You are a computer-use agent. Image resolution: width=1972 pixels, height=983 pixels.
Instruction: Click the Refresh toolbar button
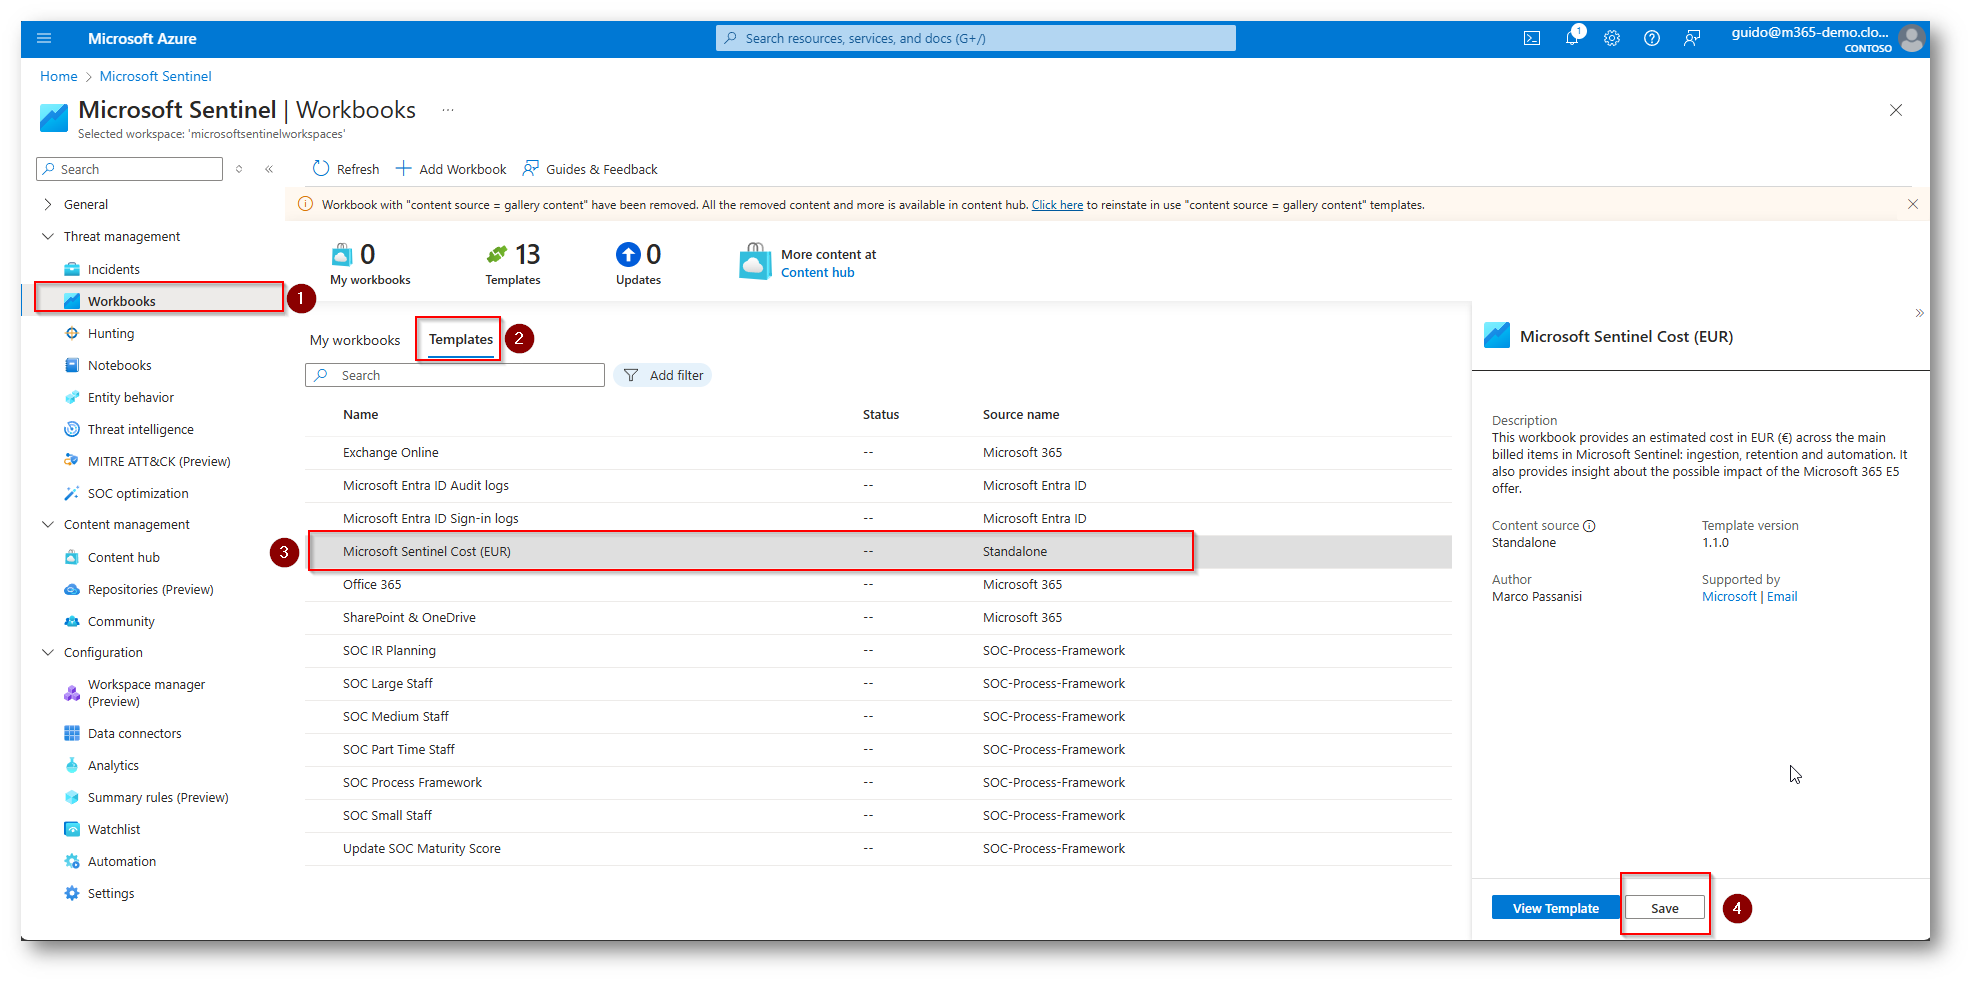346,169
